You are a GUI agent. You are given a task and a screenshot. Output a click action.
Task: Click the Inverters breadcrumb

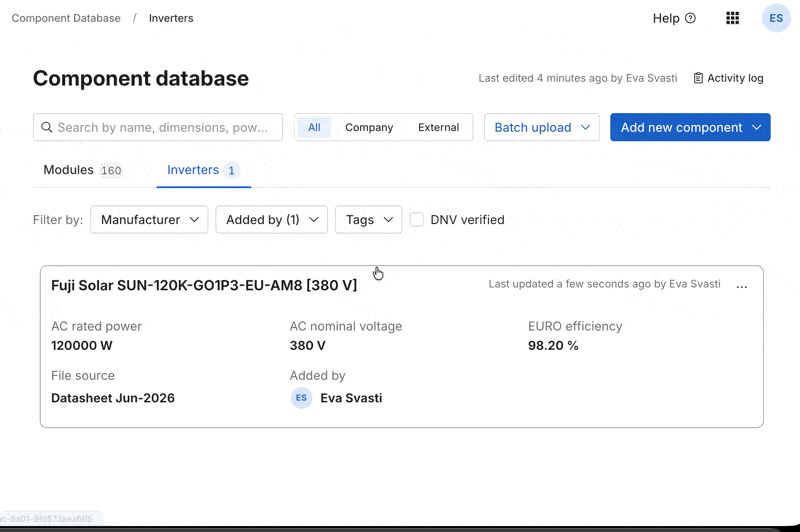click(x=171, y=18)
